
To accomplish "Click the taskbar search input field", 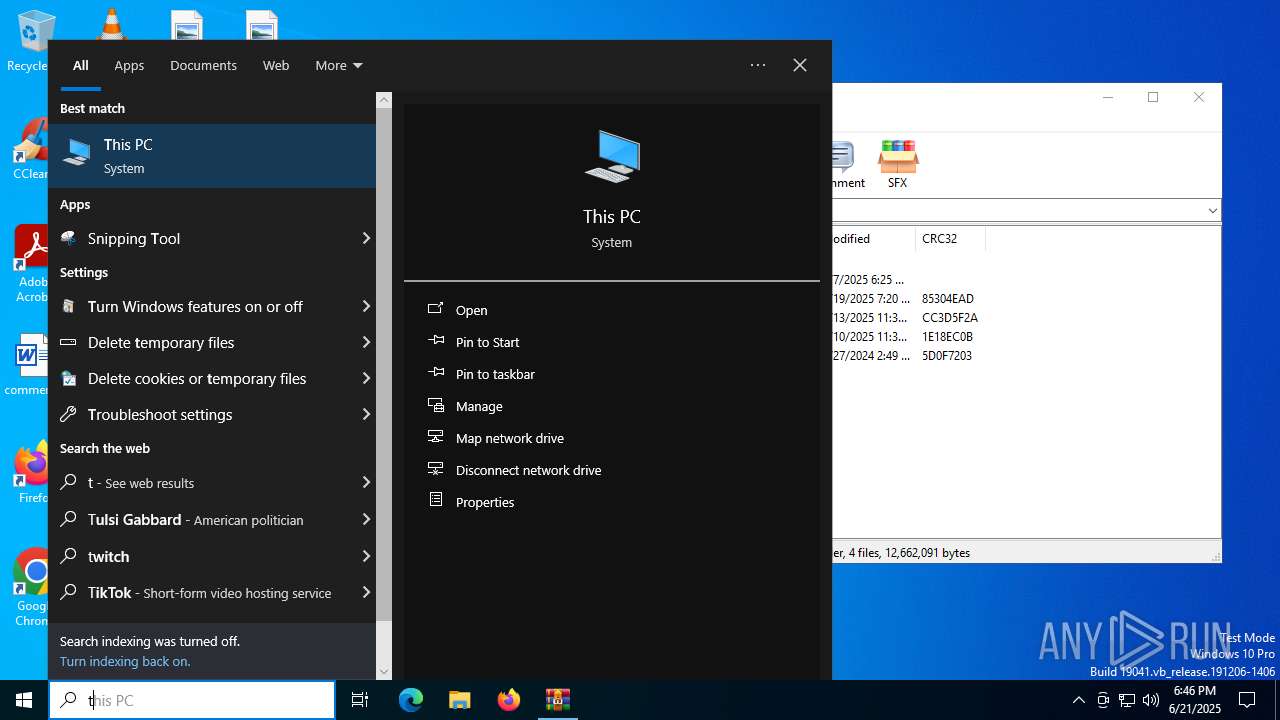I will pyautogui.click(x=192, y=700).
